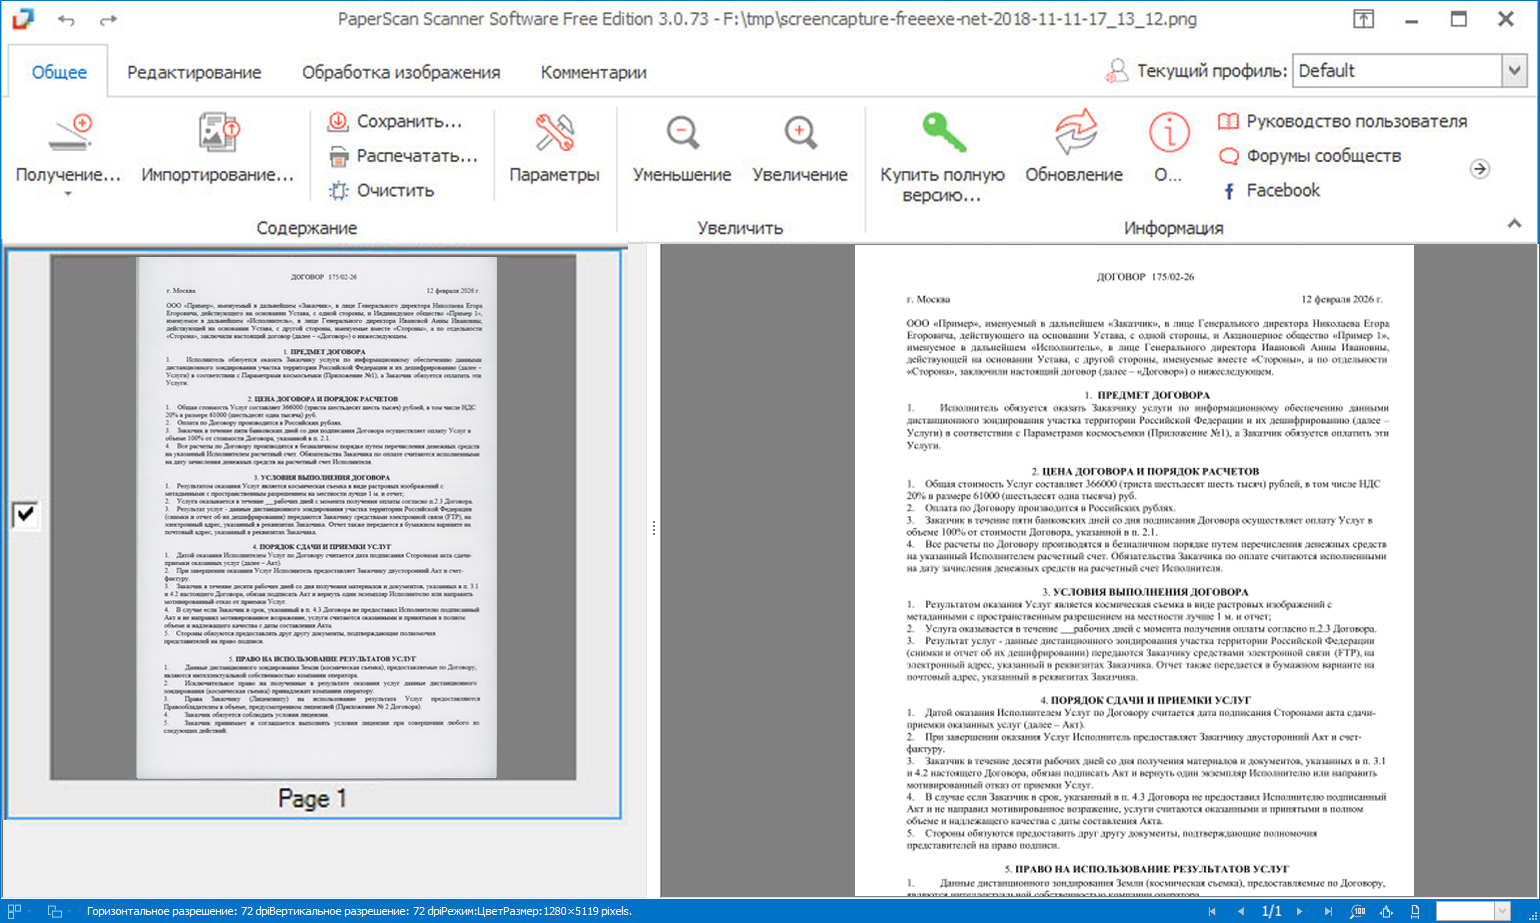This screenshot has height=923, width=1540.
Task: Go to the last page arrow in status bar
Action: (x=1328, y=911)
